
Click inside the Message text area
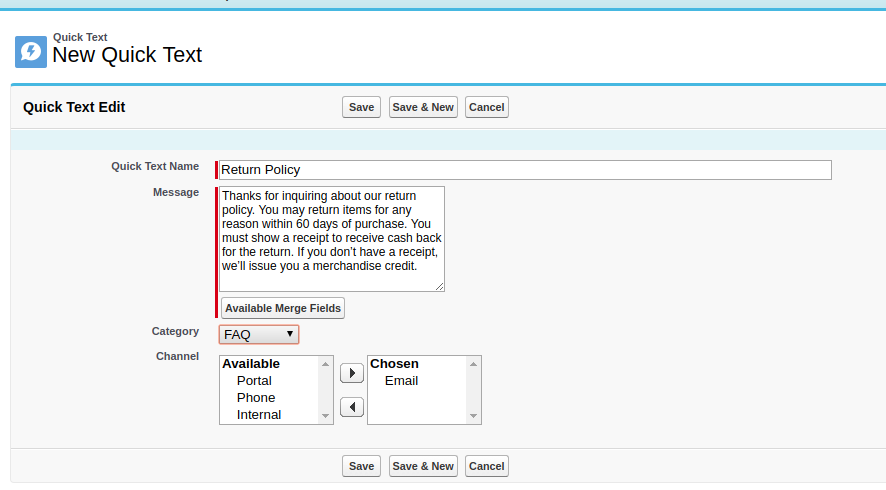tap(331, 239)
